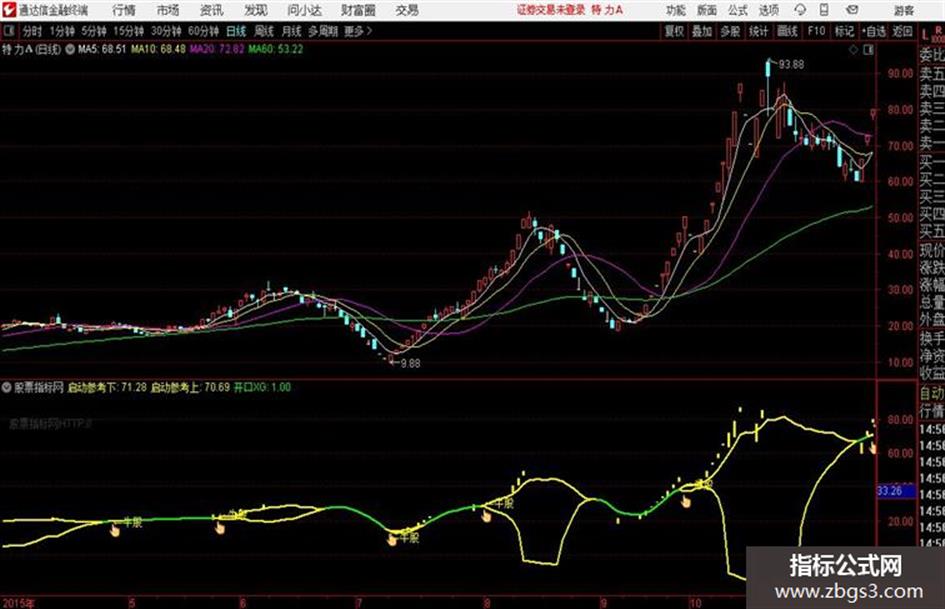
Task: Open the headset customer service icon
Action: click(x=800, y=10)
